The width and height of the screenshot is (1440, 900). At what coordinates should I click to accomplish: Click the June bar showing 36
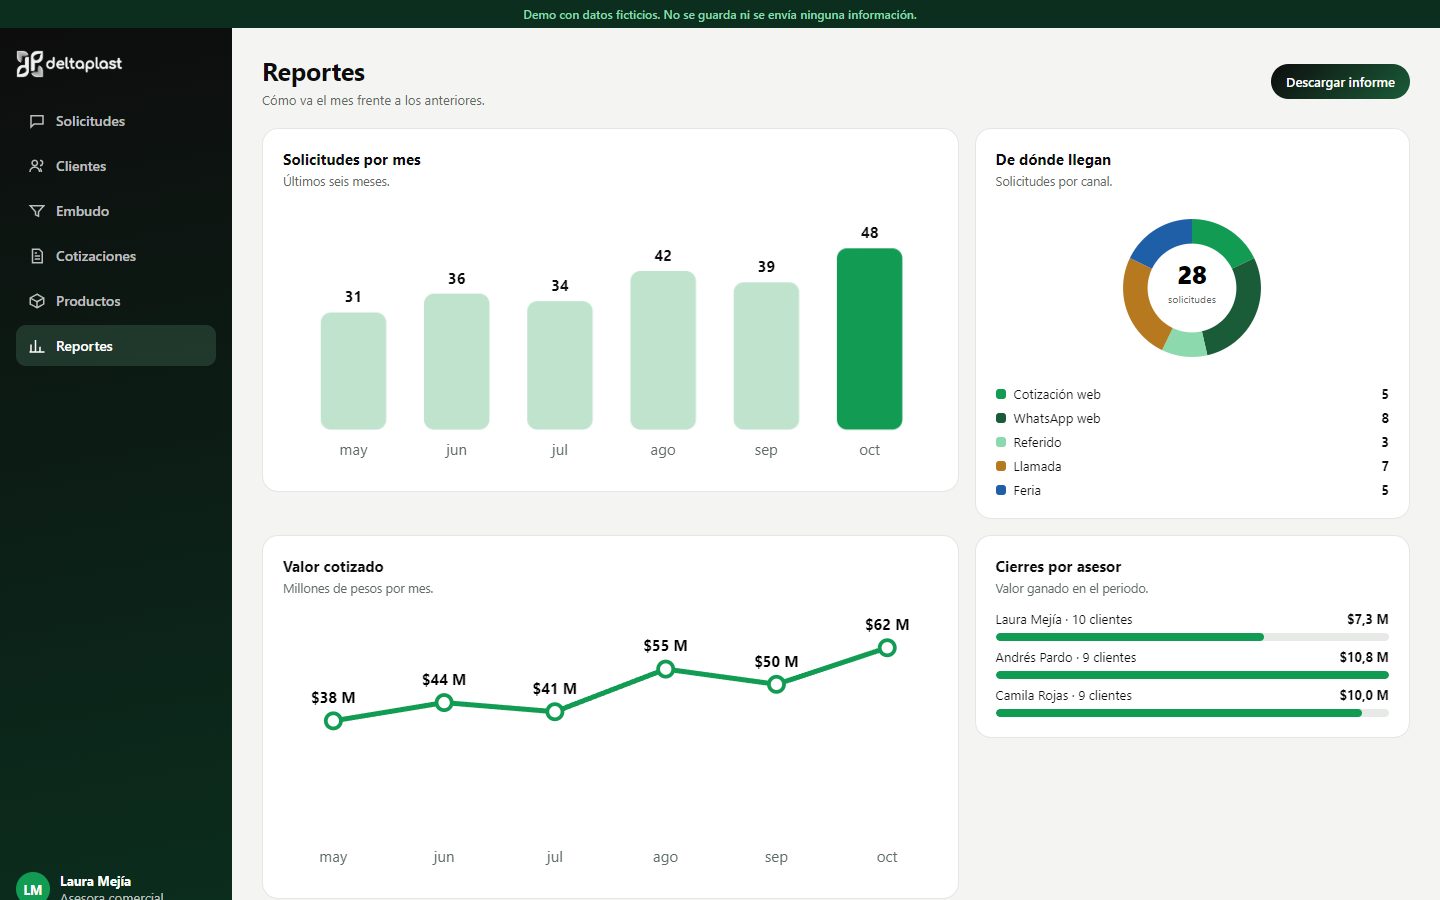click(x=457, y=362)
